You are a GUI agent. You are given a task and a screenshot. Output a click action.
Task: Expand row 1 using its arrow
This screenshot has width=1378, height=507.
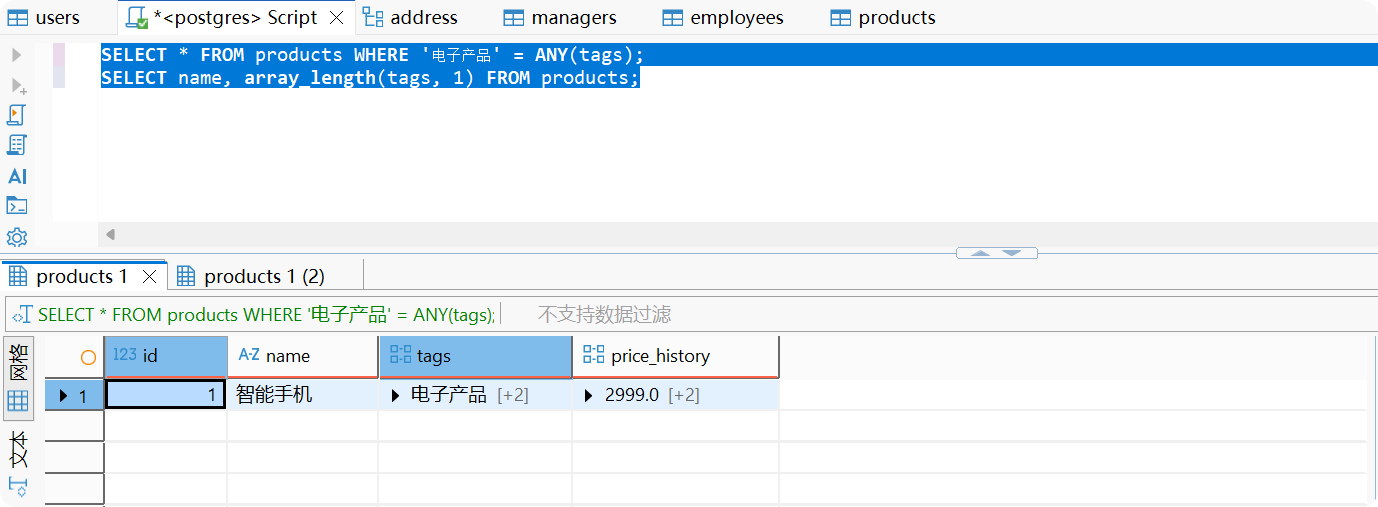64,396
